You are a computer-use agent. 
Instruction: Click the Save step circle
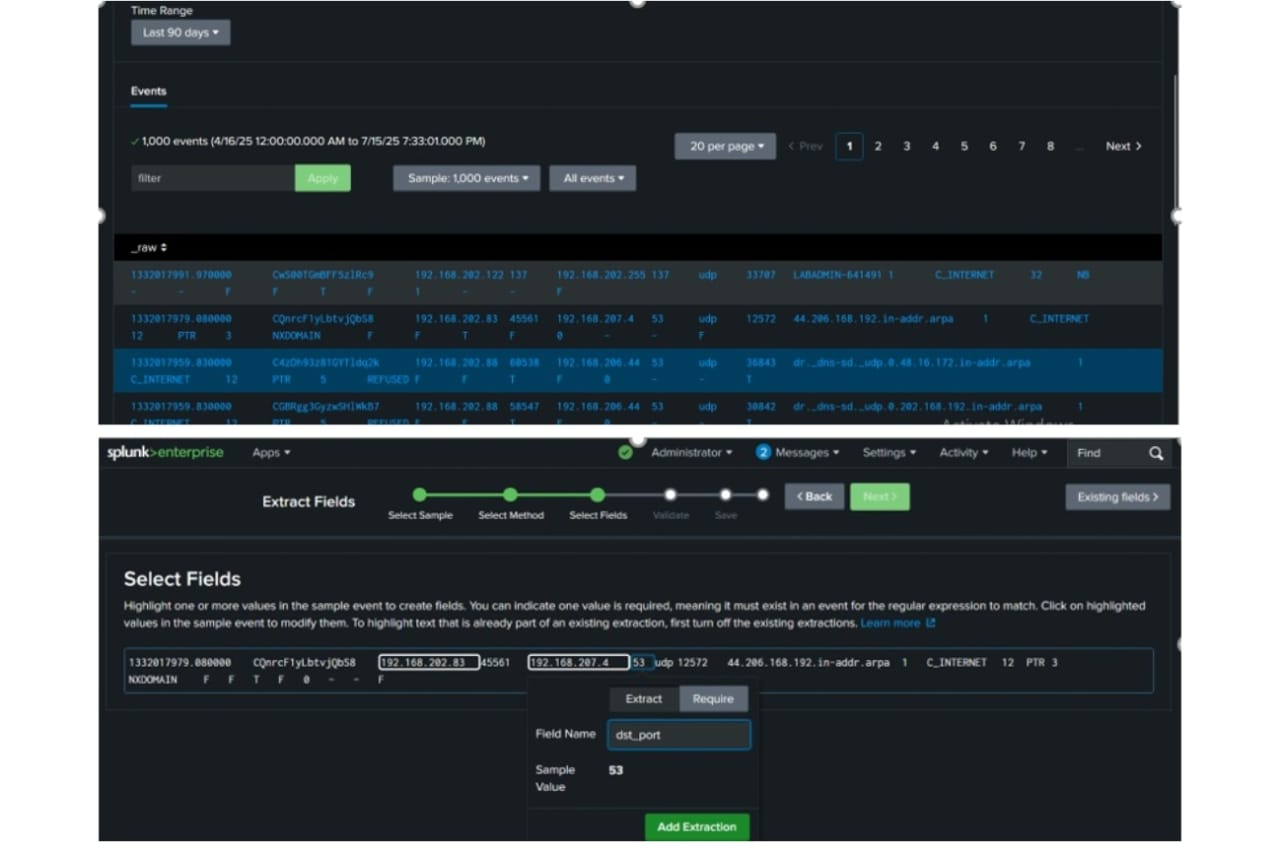pos(725,494)
